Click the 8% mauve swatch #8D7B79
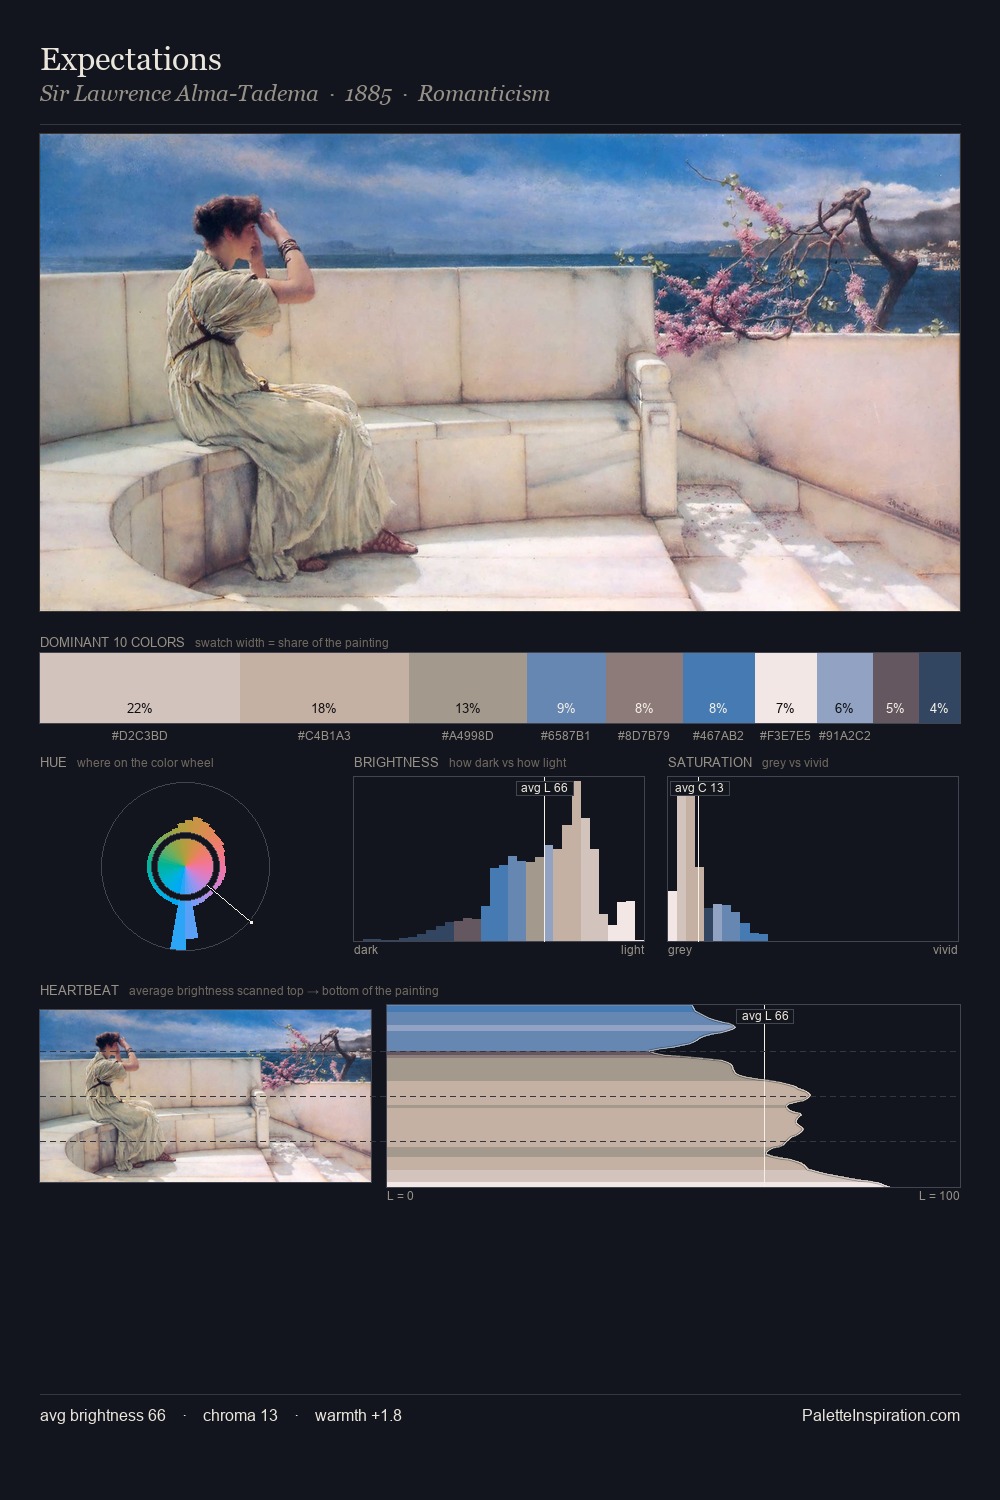This screenshot has width=1000, height=1500. click(x=644, y=688)
